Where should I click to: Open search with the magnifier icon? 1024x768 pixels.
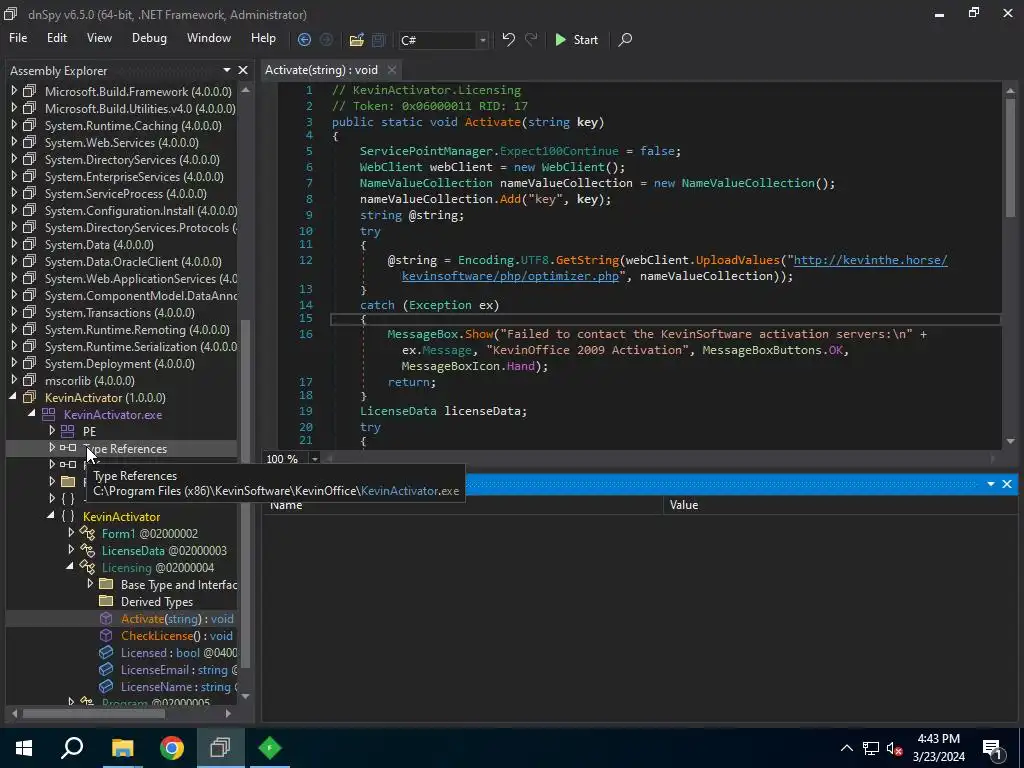pyautogui.click(x=625, y=40)
